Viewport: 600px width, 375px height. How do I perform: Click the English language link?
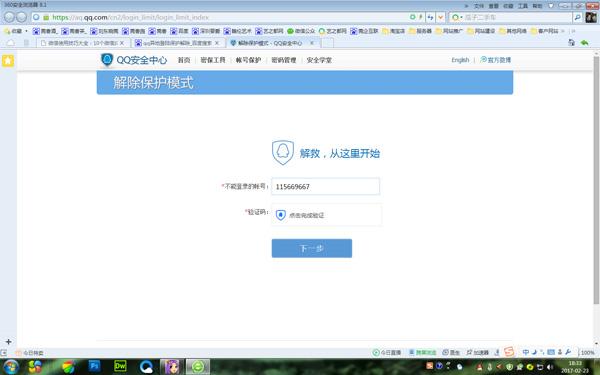click(460, 60)
